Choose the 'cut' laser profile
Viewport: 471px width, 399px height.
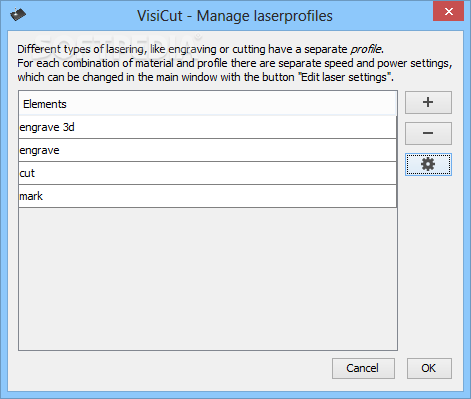click(208, 173)
